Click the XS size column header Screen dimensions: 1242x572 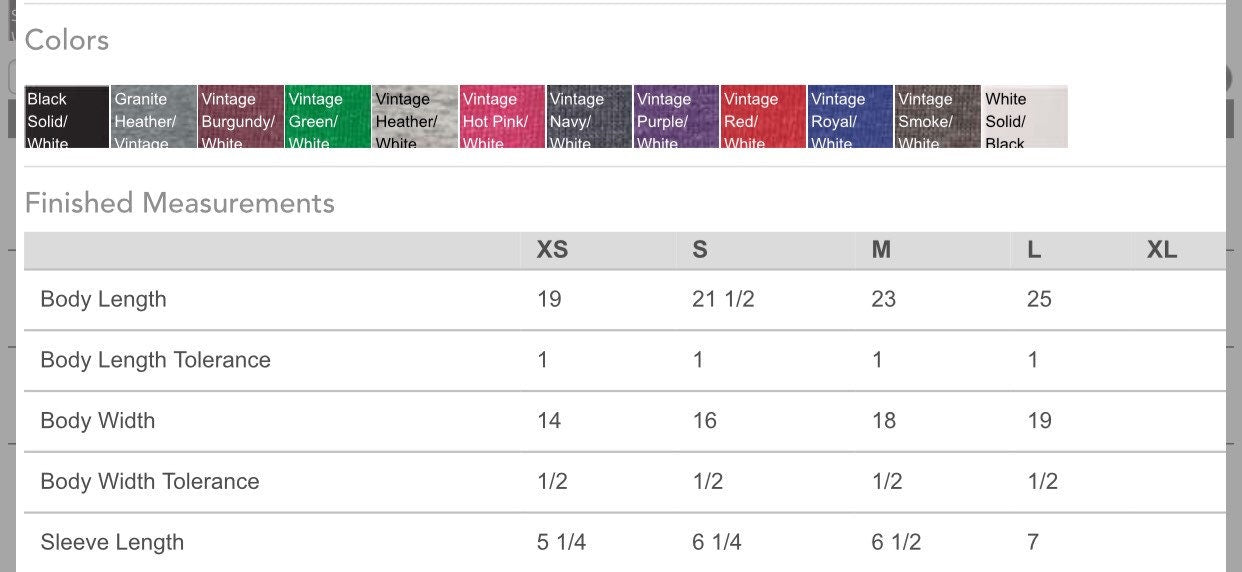(x=552, y=250)
